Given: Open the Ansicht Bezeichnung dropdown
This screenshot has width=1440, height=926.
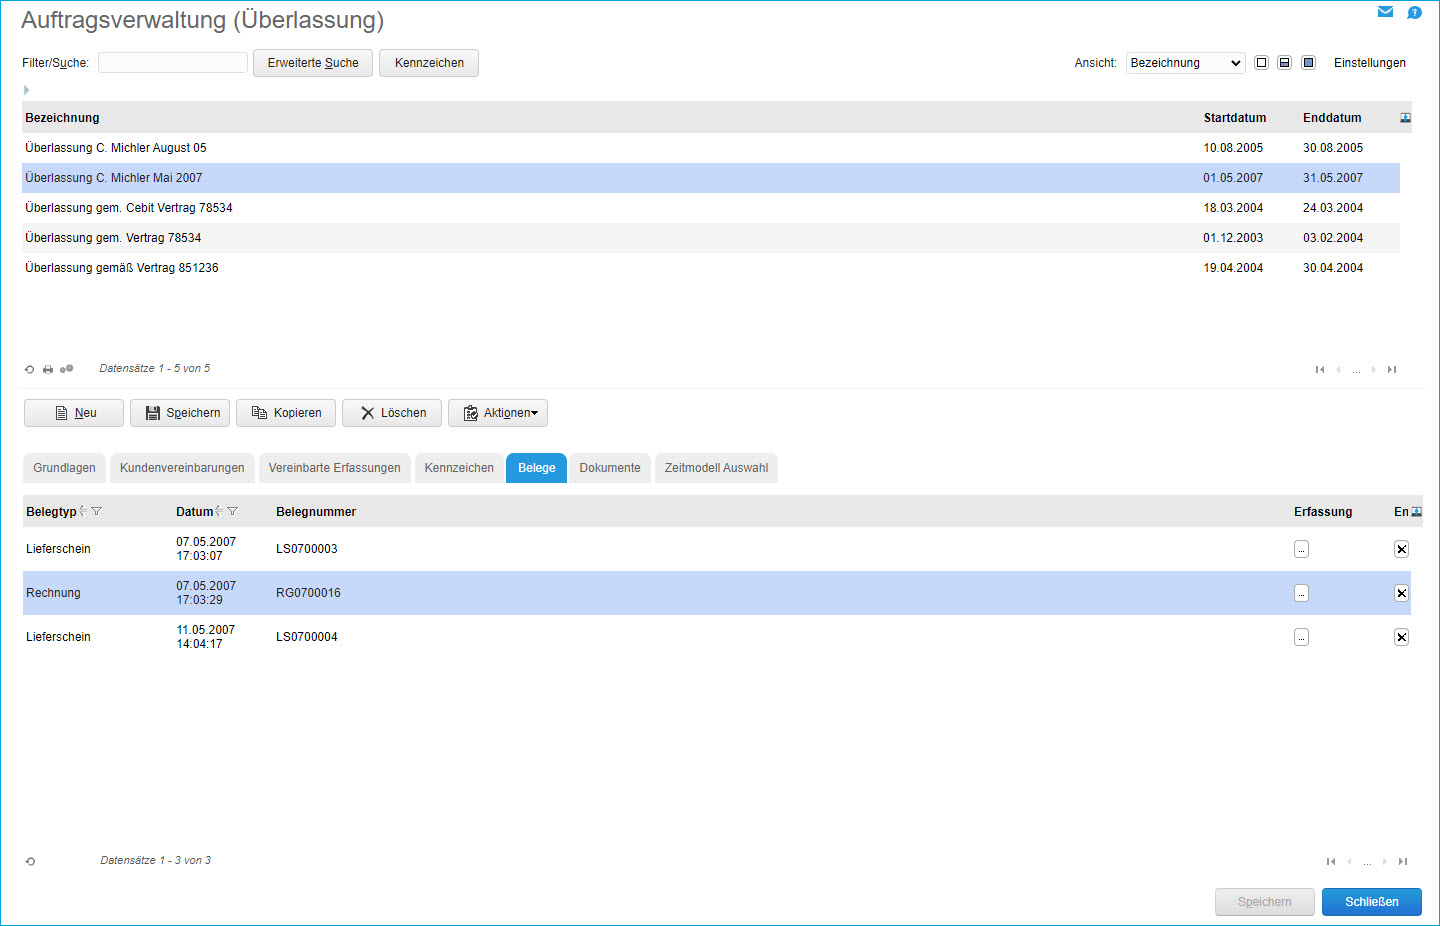Looking at the screenshot, I should (x=1185, y=63).
